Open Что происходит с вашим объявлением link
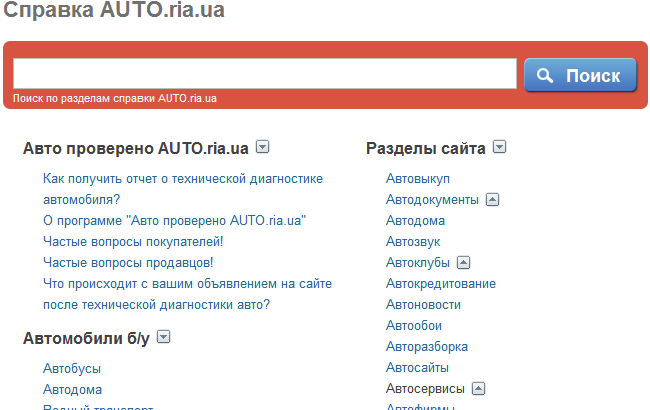The image size is (650, 410). [x=187, y=294]
